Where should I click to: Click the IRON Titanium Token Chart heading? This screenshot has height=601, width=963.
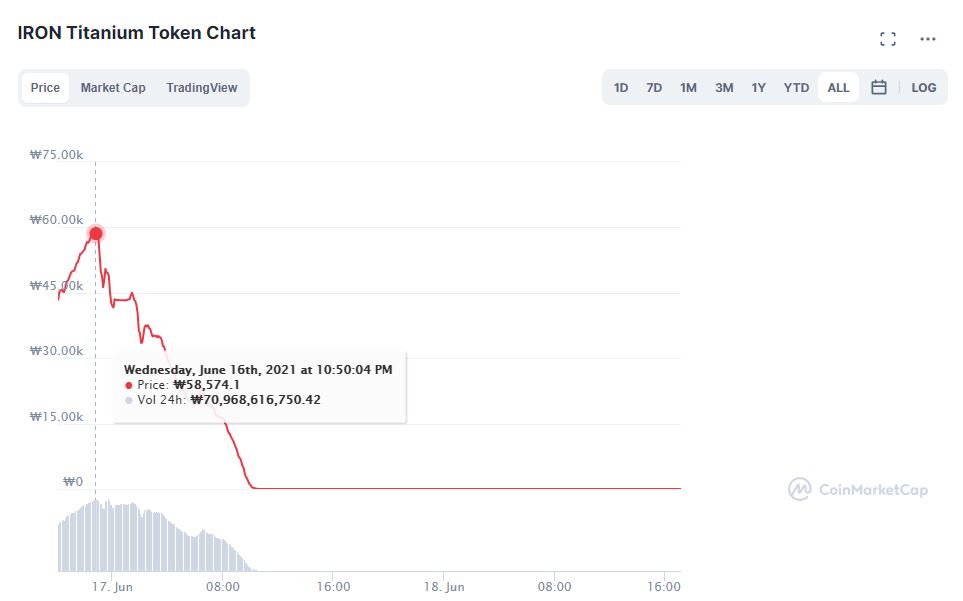(x=136, y=33)
